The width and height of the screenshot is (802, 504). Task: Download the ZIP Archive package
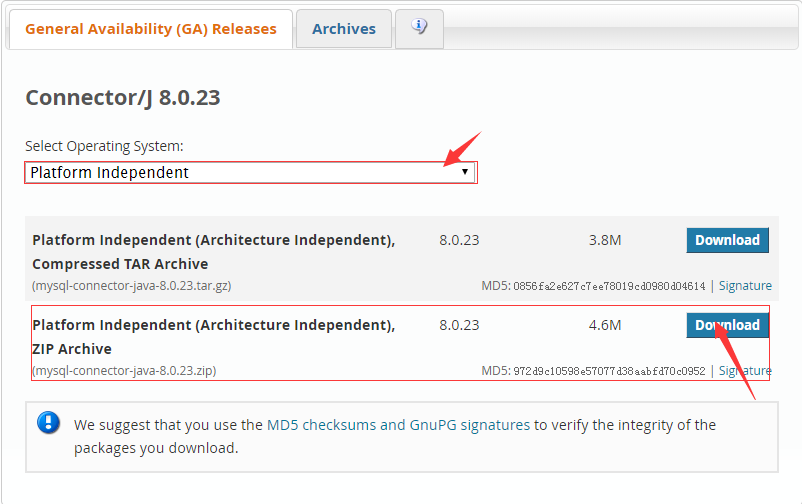[727, 325]
